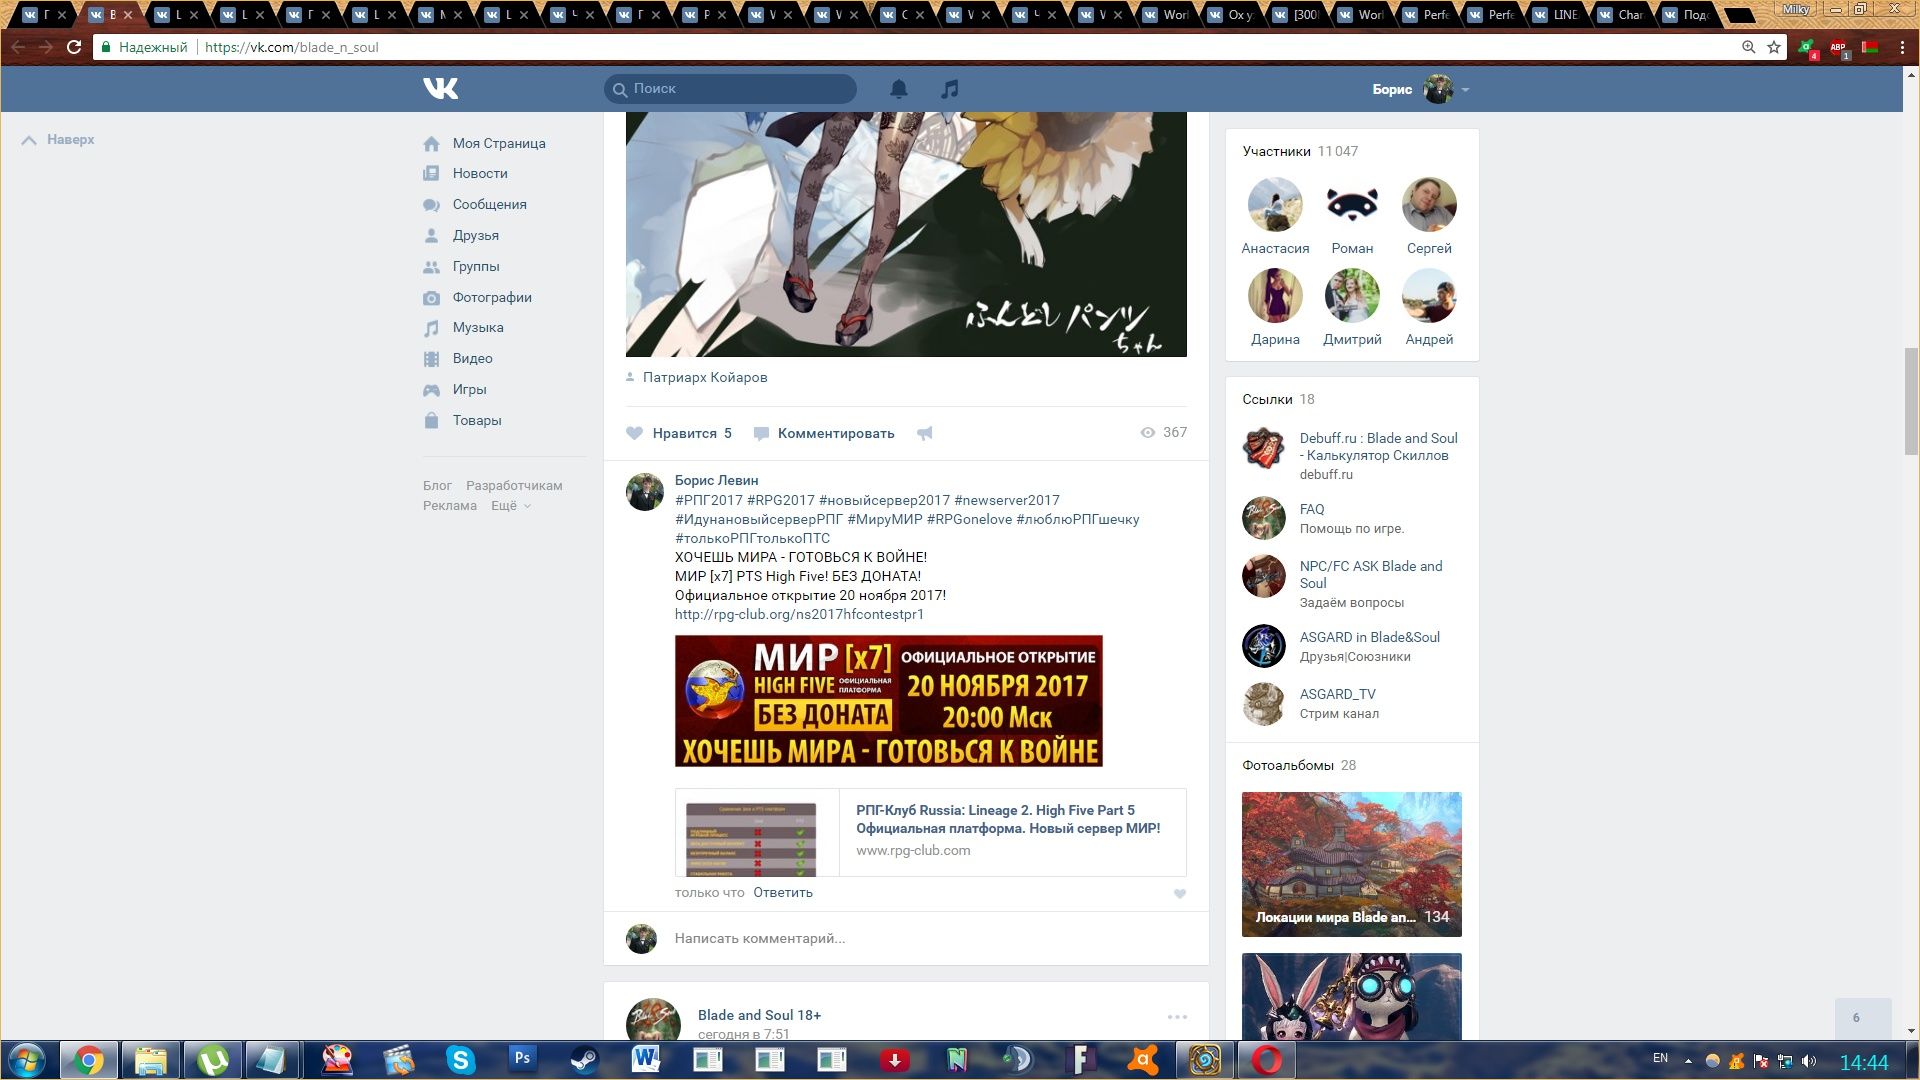
Task: Click the page vertical scrollbar thumb
Action: click(1911, 400)
